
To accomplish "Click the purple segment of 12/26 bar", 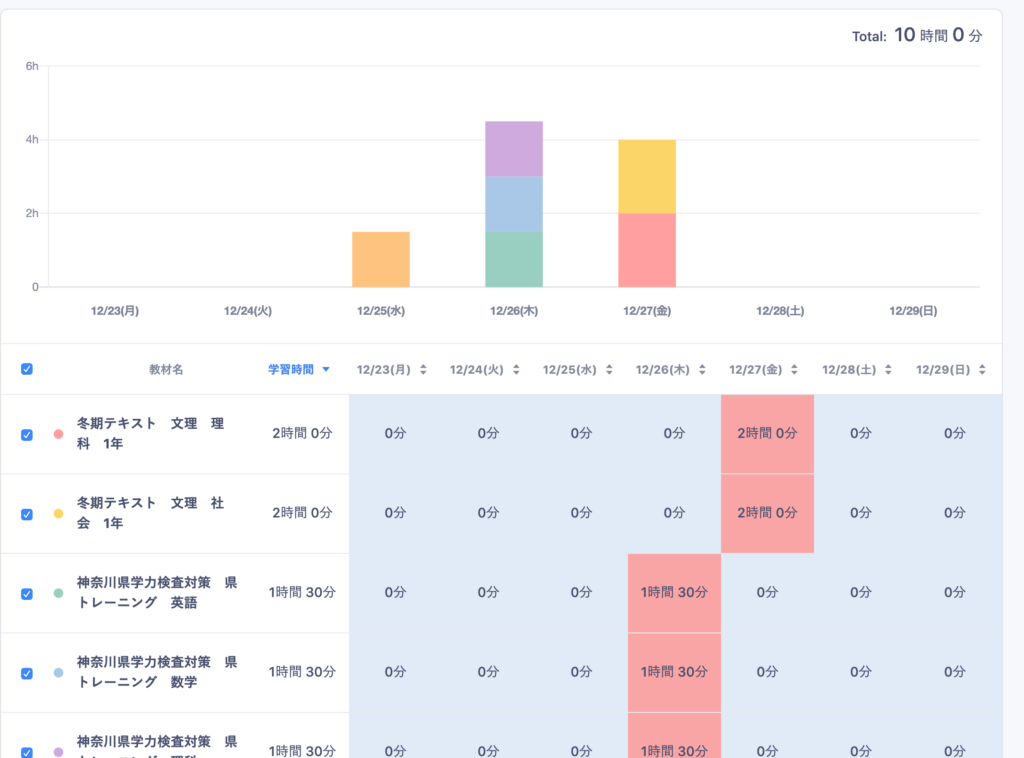I will click(514, 149).
